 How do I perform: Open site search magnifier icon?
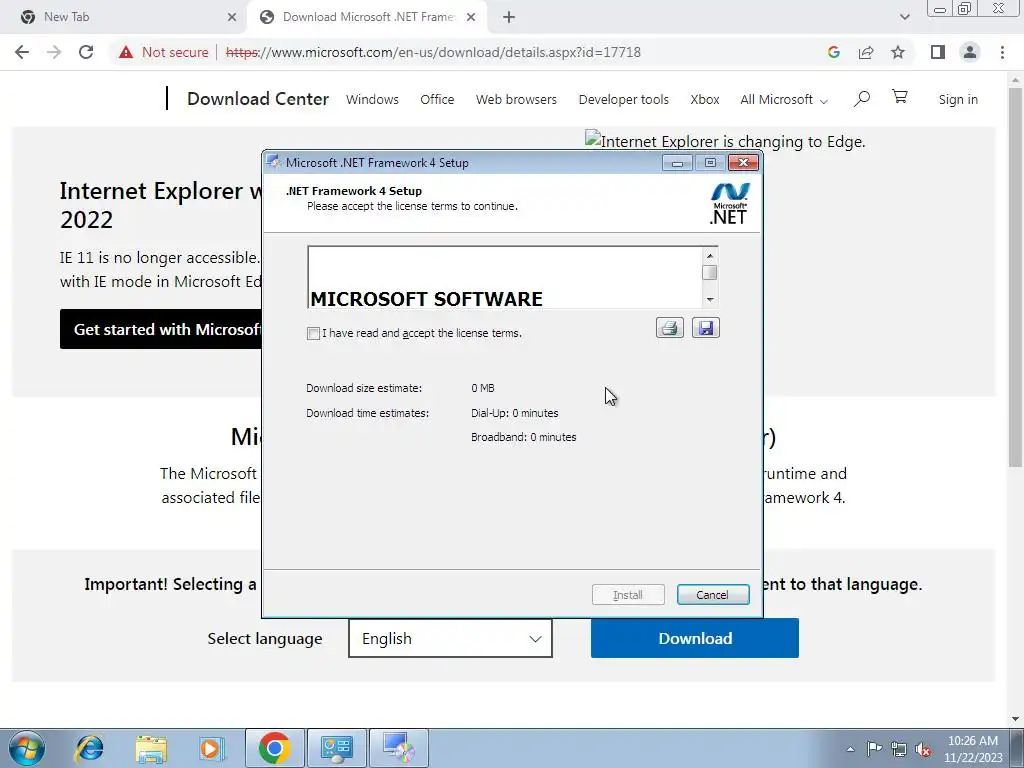pos(862,99)
